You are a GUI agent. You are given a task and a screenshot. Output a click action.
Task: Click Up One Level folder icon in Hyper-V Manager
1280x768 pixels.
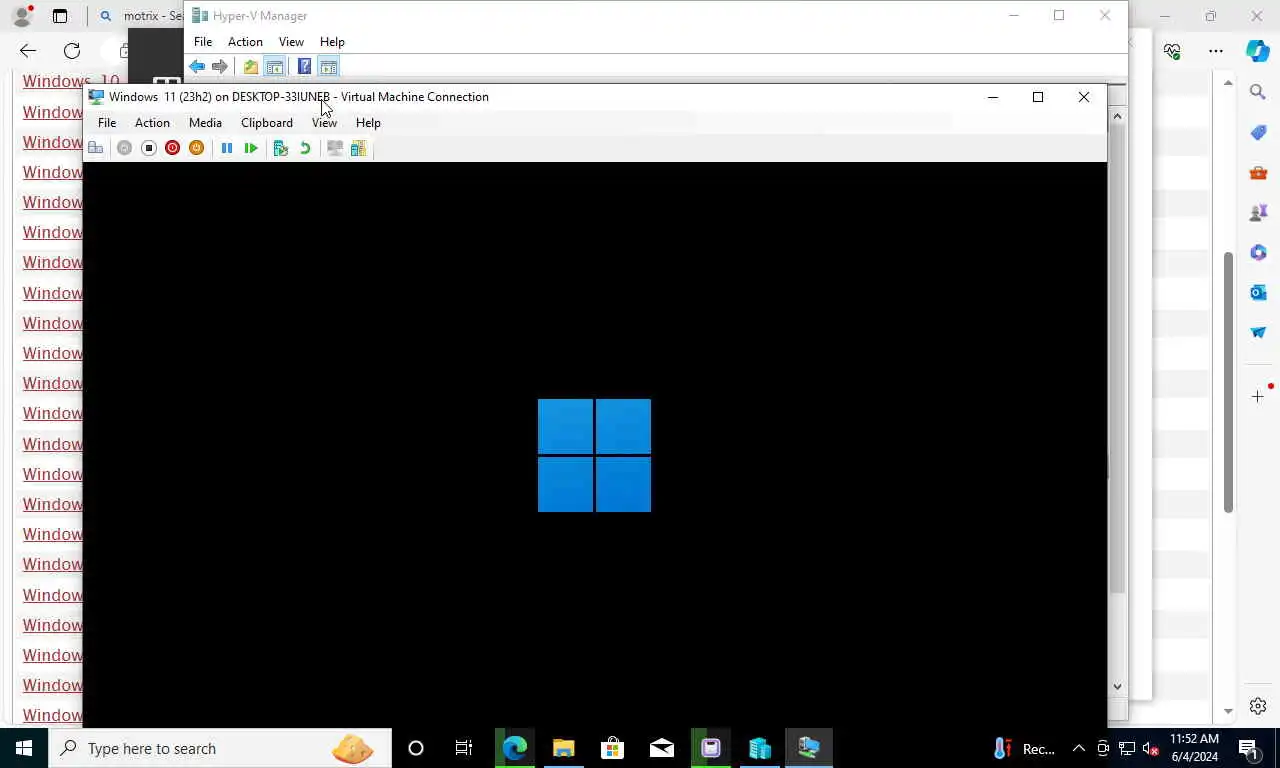(251, 67)
